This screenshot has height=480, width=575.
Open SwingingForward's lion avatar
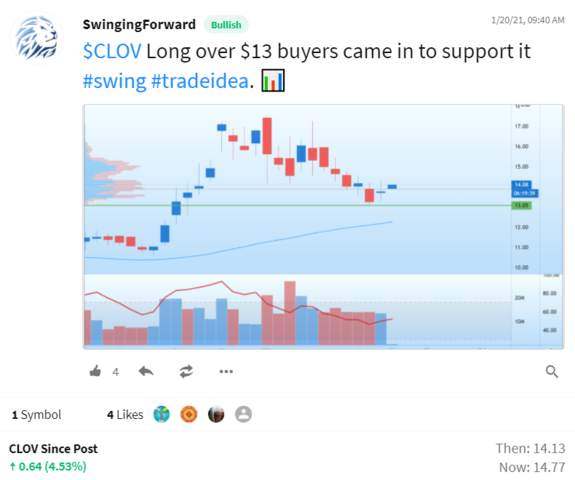coord(36,38)
